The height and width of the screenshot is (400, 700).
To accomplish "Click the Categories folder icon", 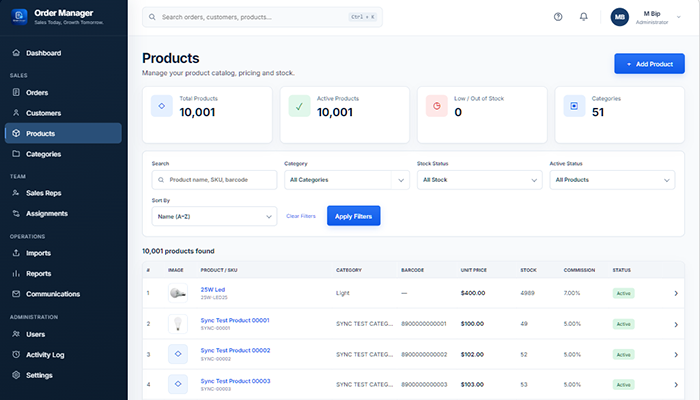I will (16, 154).
